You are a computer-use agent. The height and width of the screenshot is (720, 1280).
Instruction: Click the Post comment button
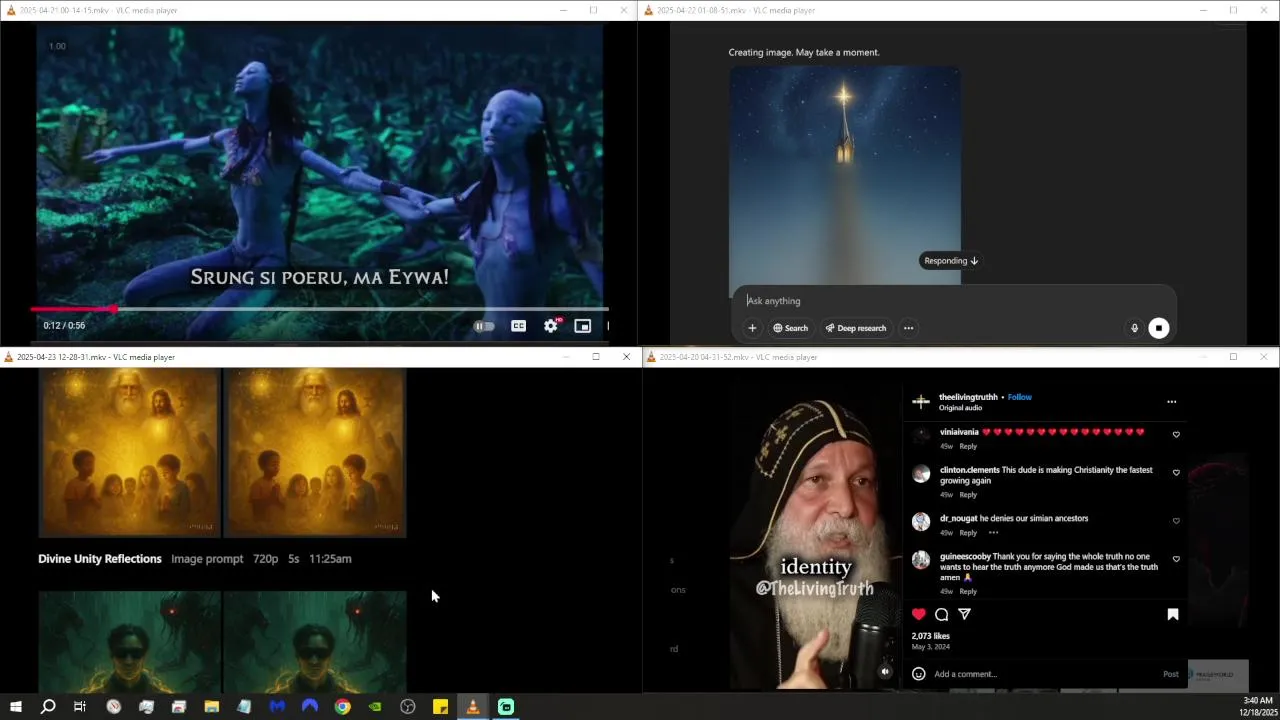[1171, 674]
